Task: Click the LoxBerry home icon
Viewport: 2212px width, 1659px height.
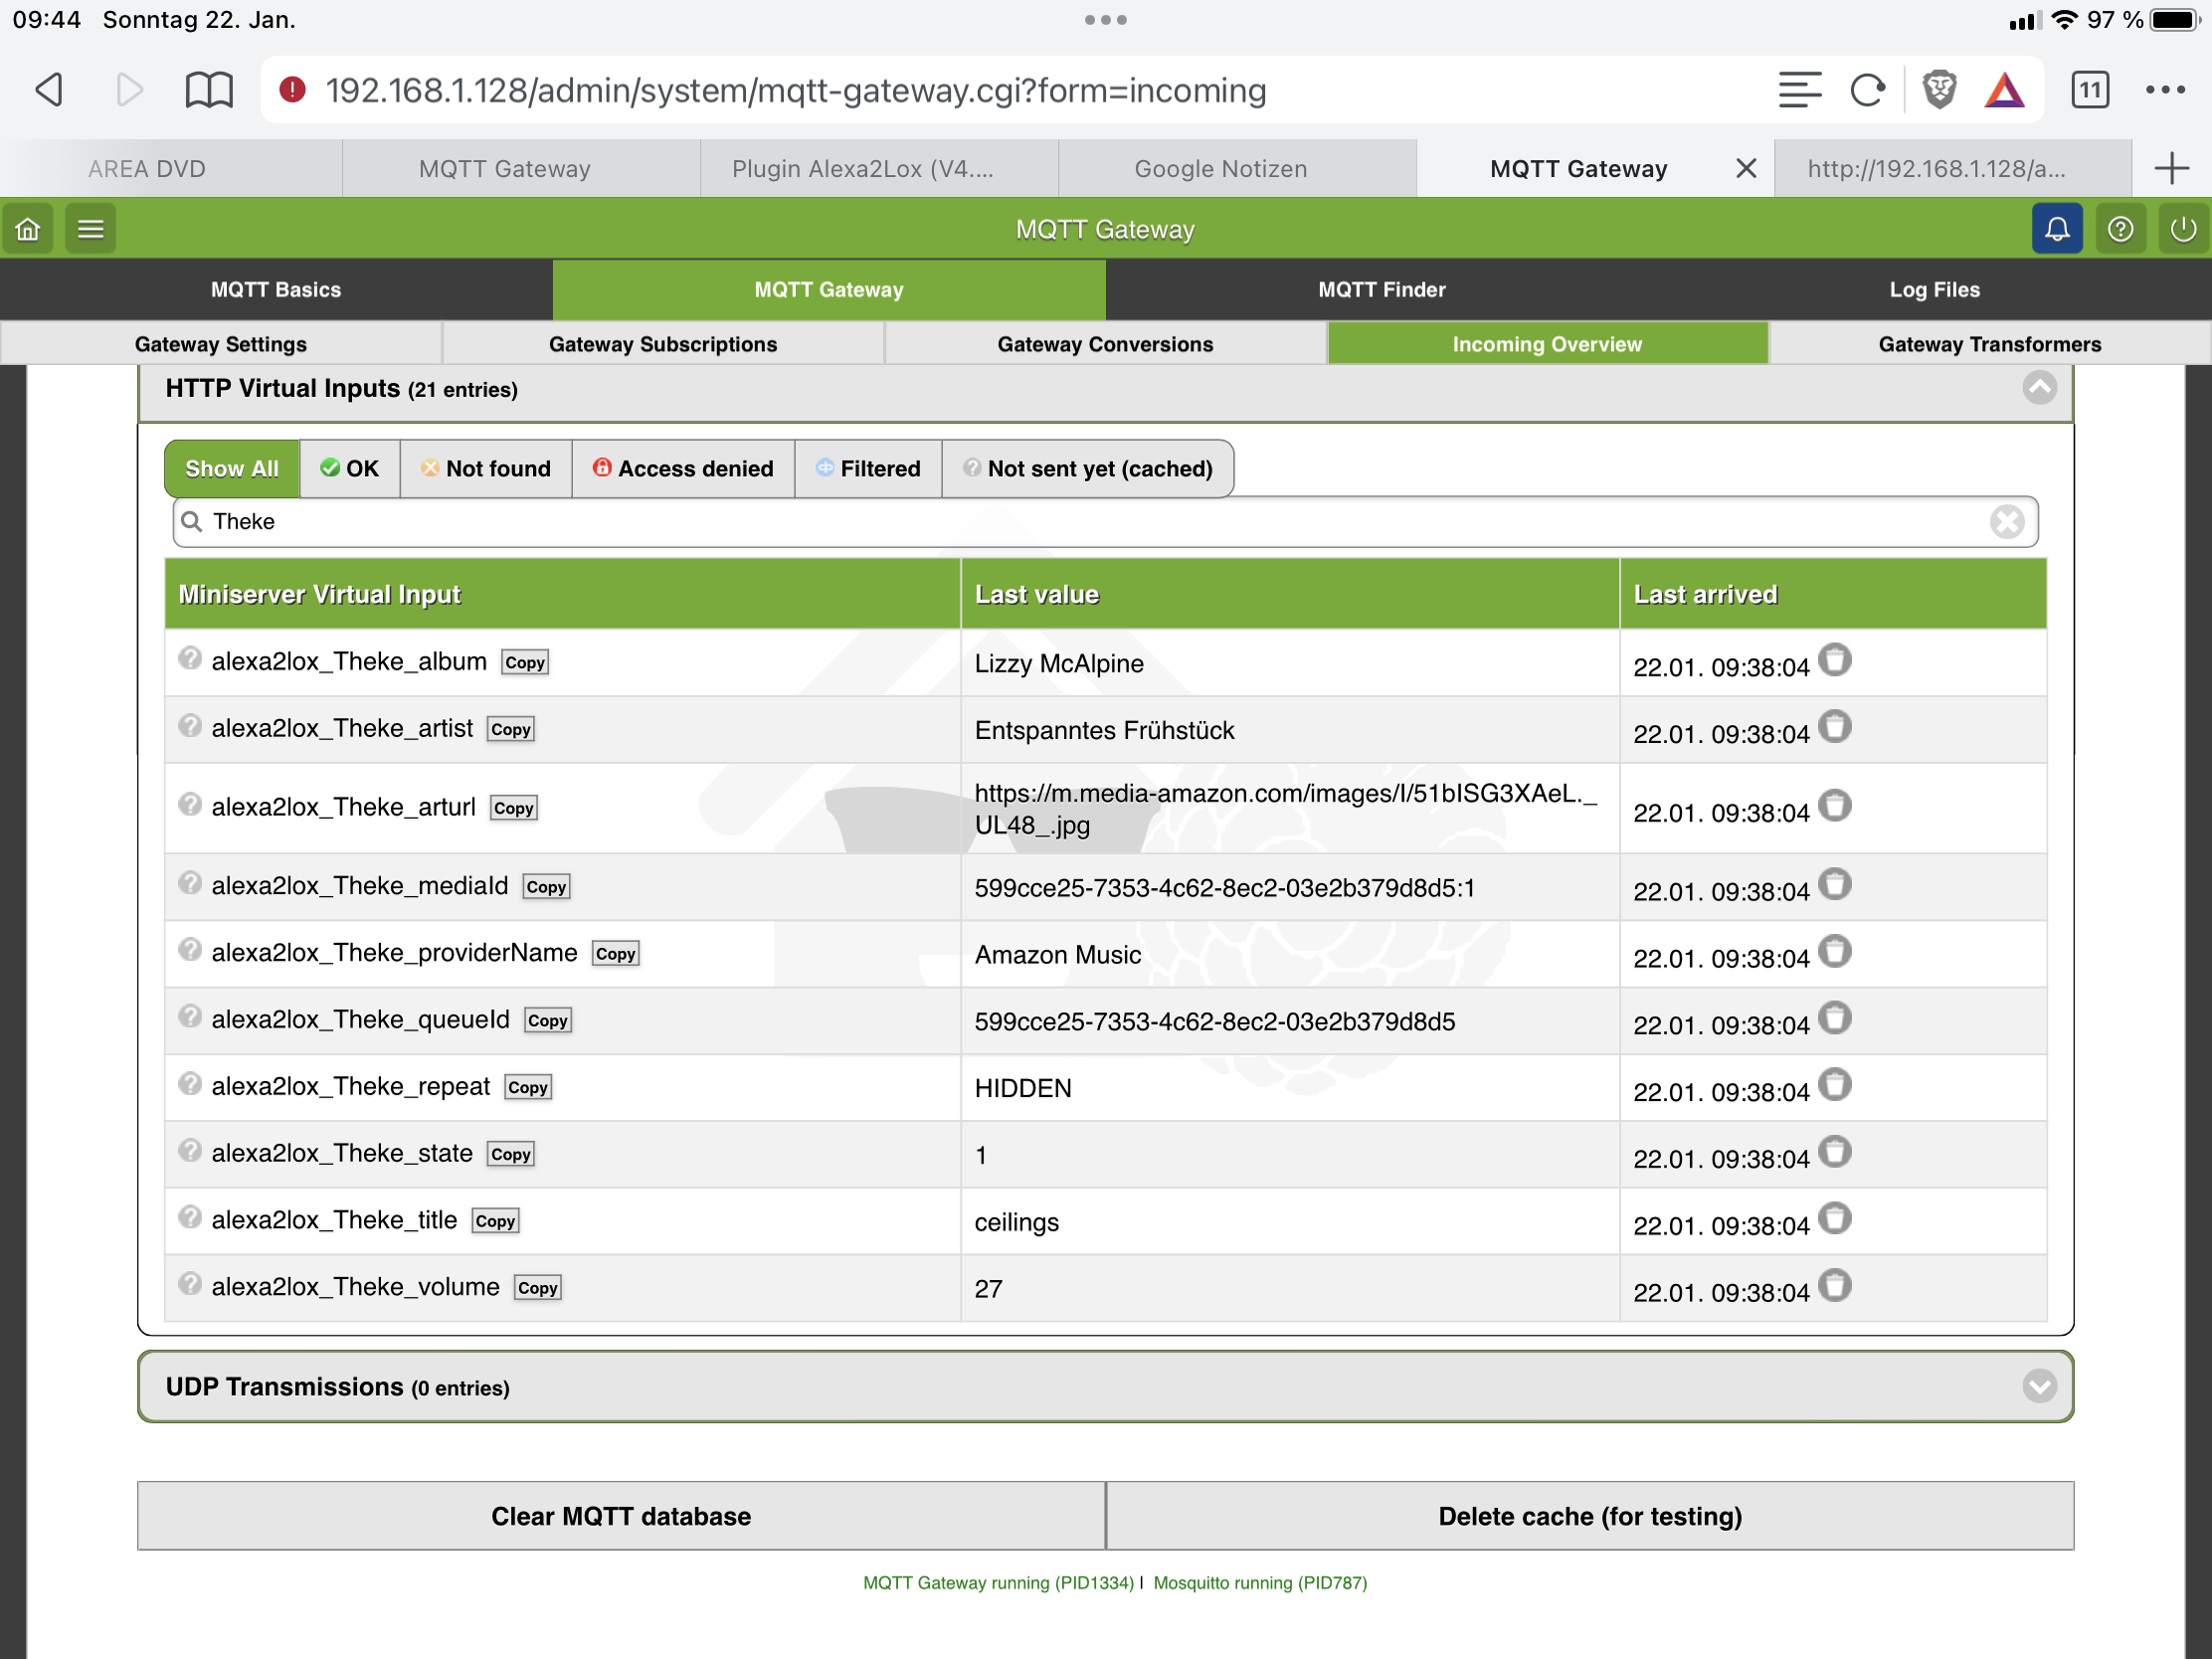Action: [x=28, y=229]
